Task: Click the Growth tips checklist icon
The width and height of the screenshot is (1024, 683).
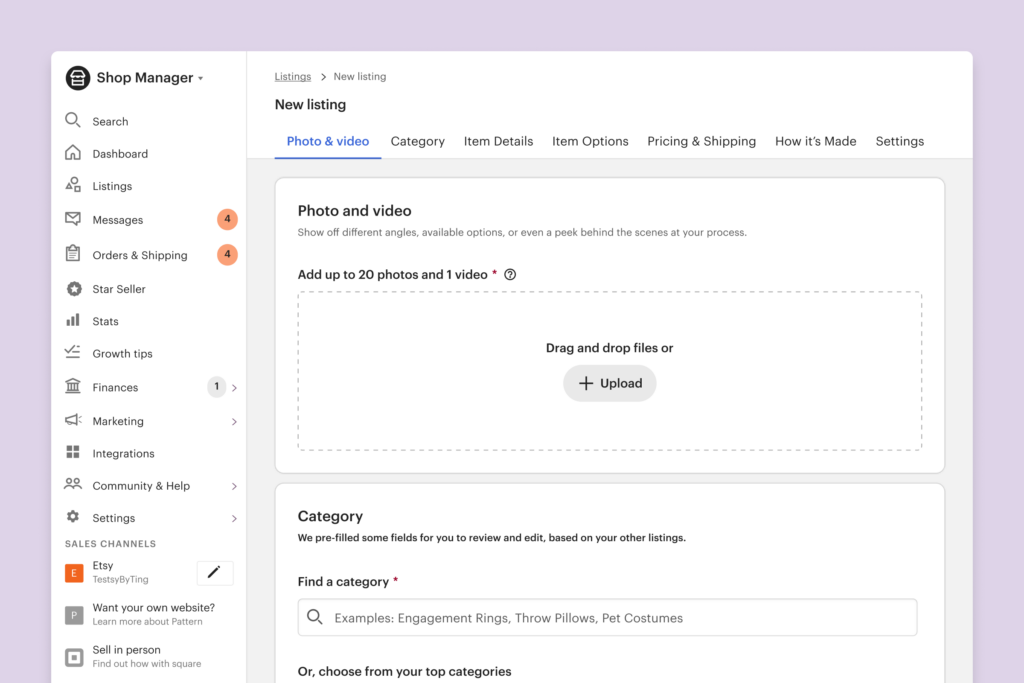Action: (x=72, y=352)
